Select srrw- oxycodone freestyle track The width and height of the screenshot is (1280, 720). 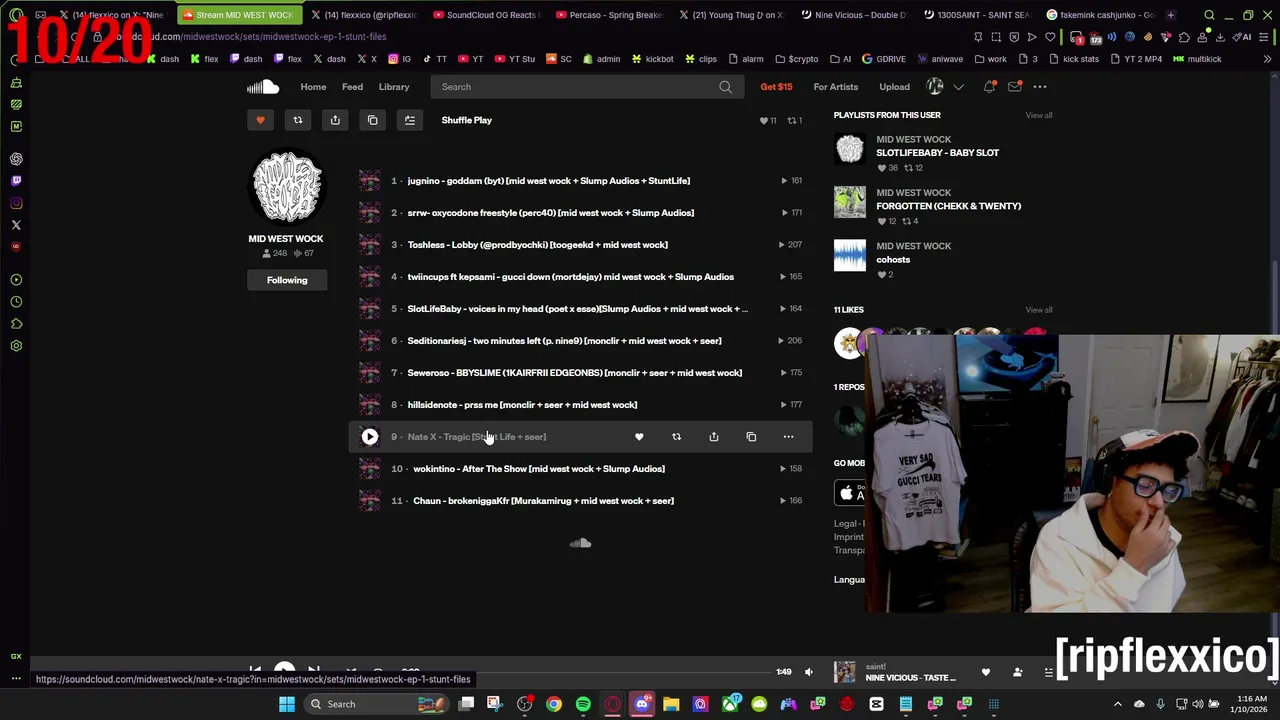click(x=550, y=213)
